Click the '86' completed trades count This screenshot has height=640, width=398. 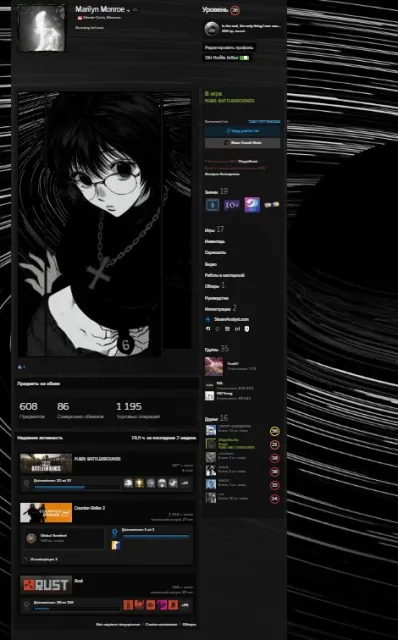click(63, 407)
